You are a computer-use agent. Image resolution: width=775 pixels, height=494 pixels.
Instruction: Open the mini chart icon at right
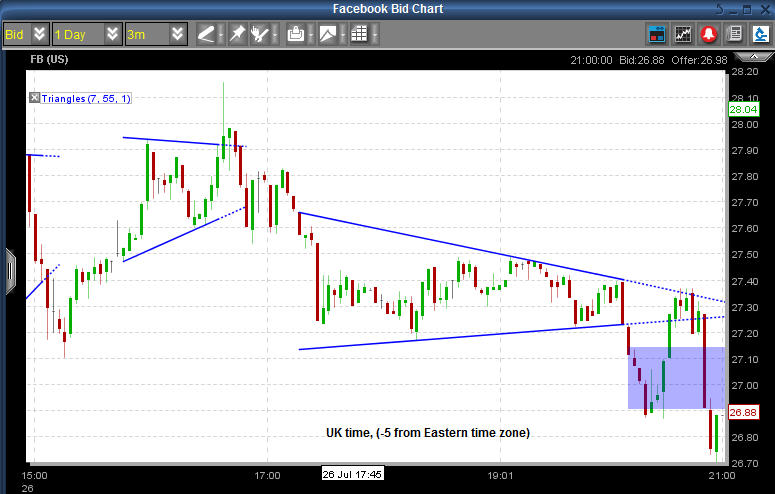[683, 34]
